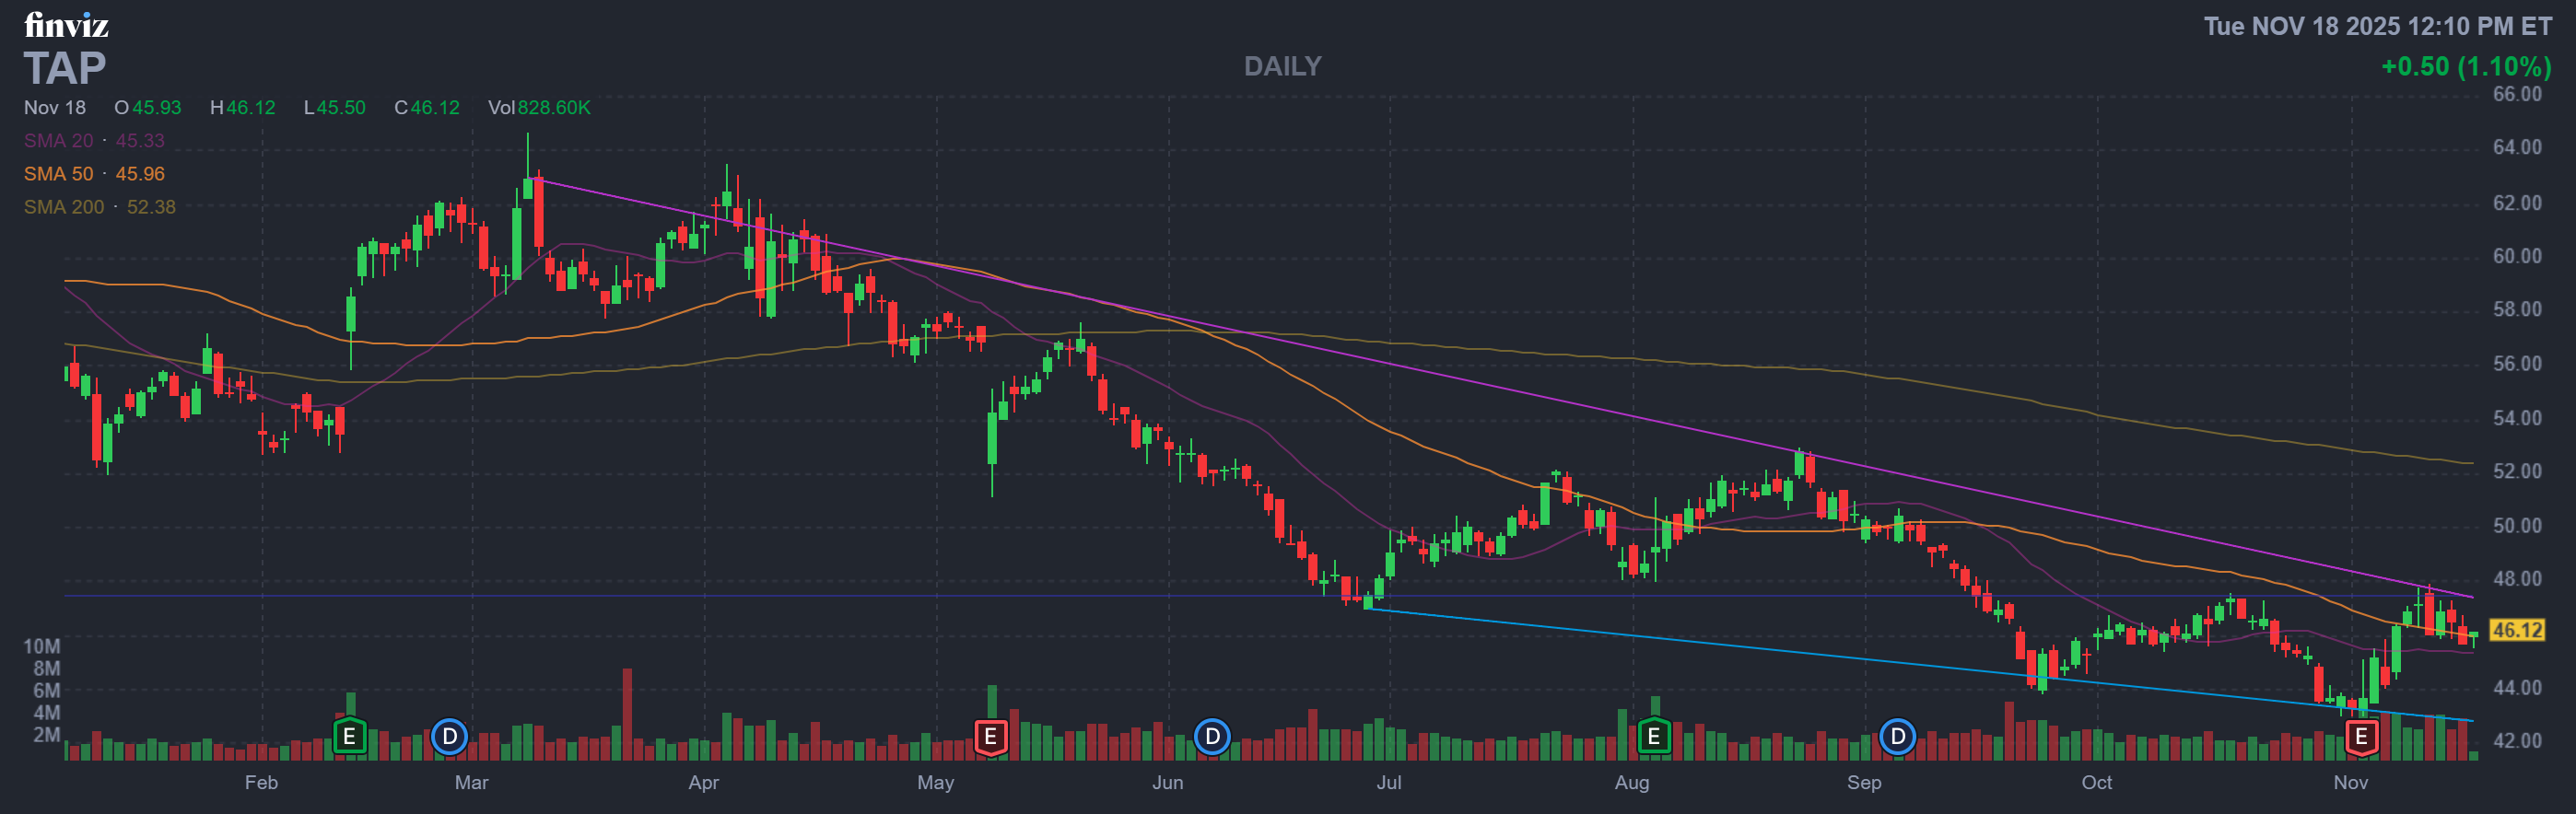This screenshot has width=2576, height=814.
Task: Click the chart date and time stamp
Action: tap(2377, 26)
